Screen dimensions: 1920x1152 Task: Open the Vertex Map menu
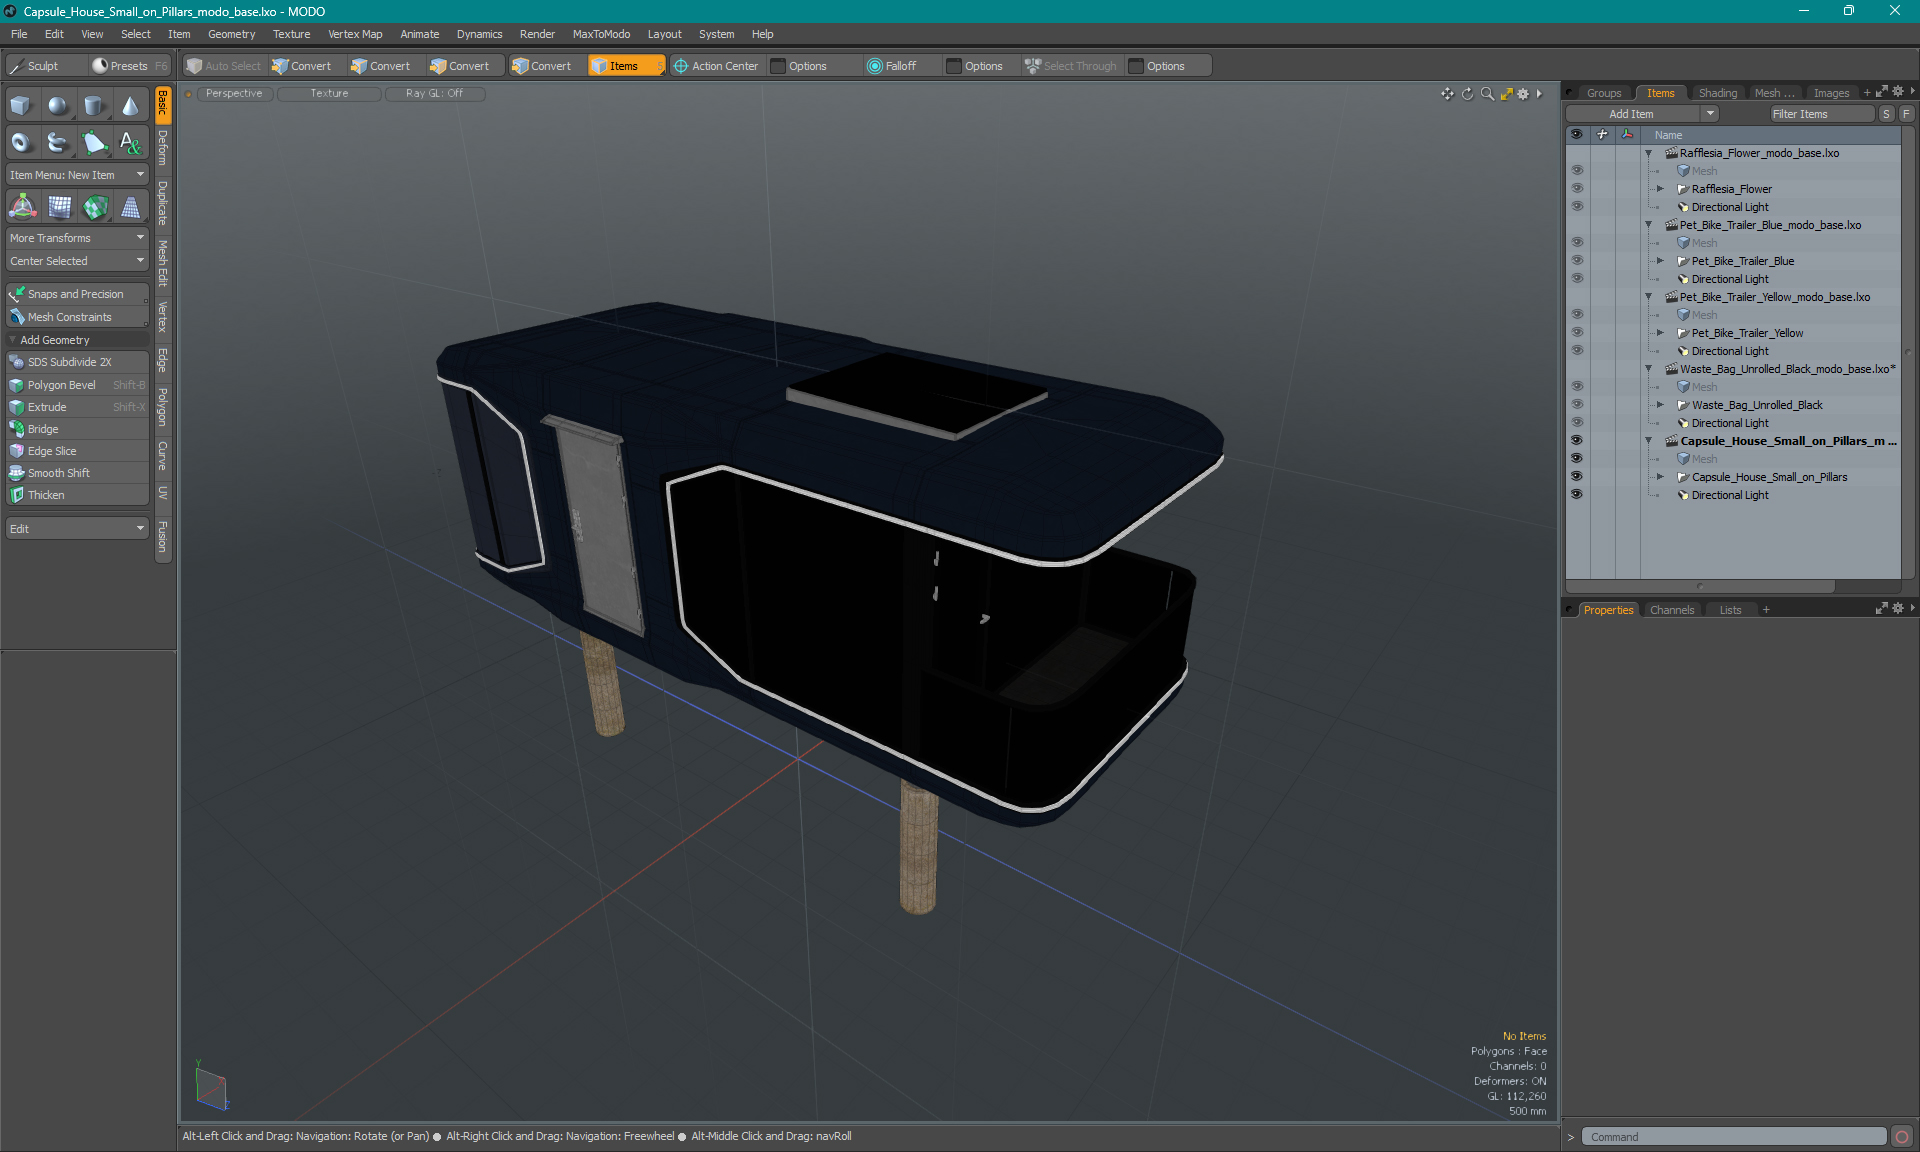(355, 34)
